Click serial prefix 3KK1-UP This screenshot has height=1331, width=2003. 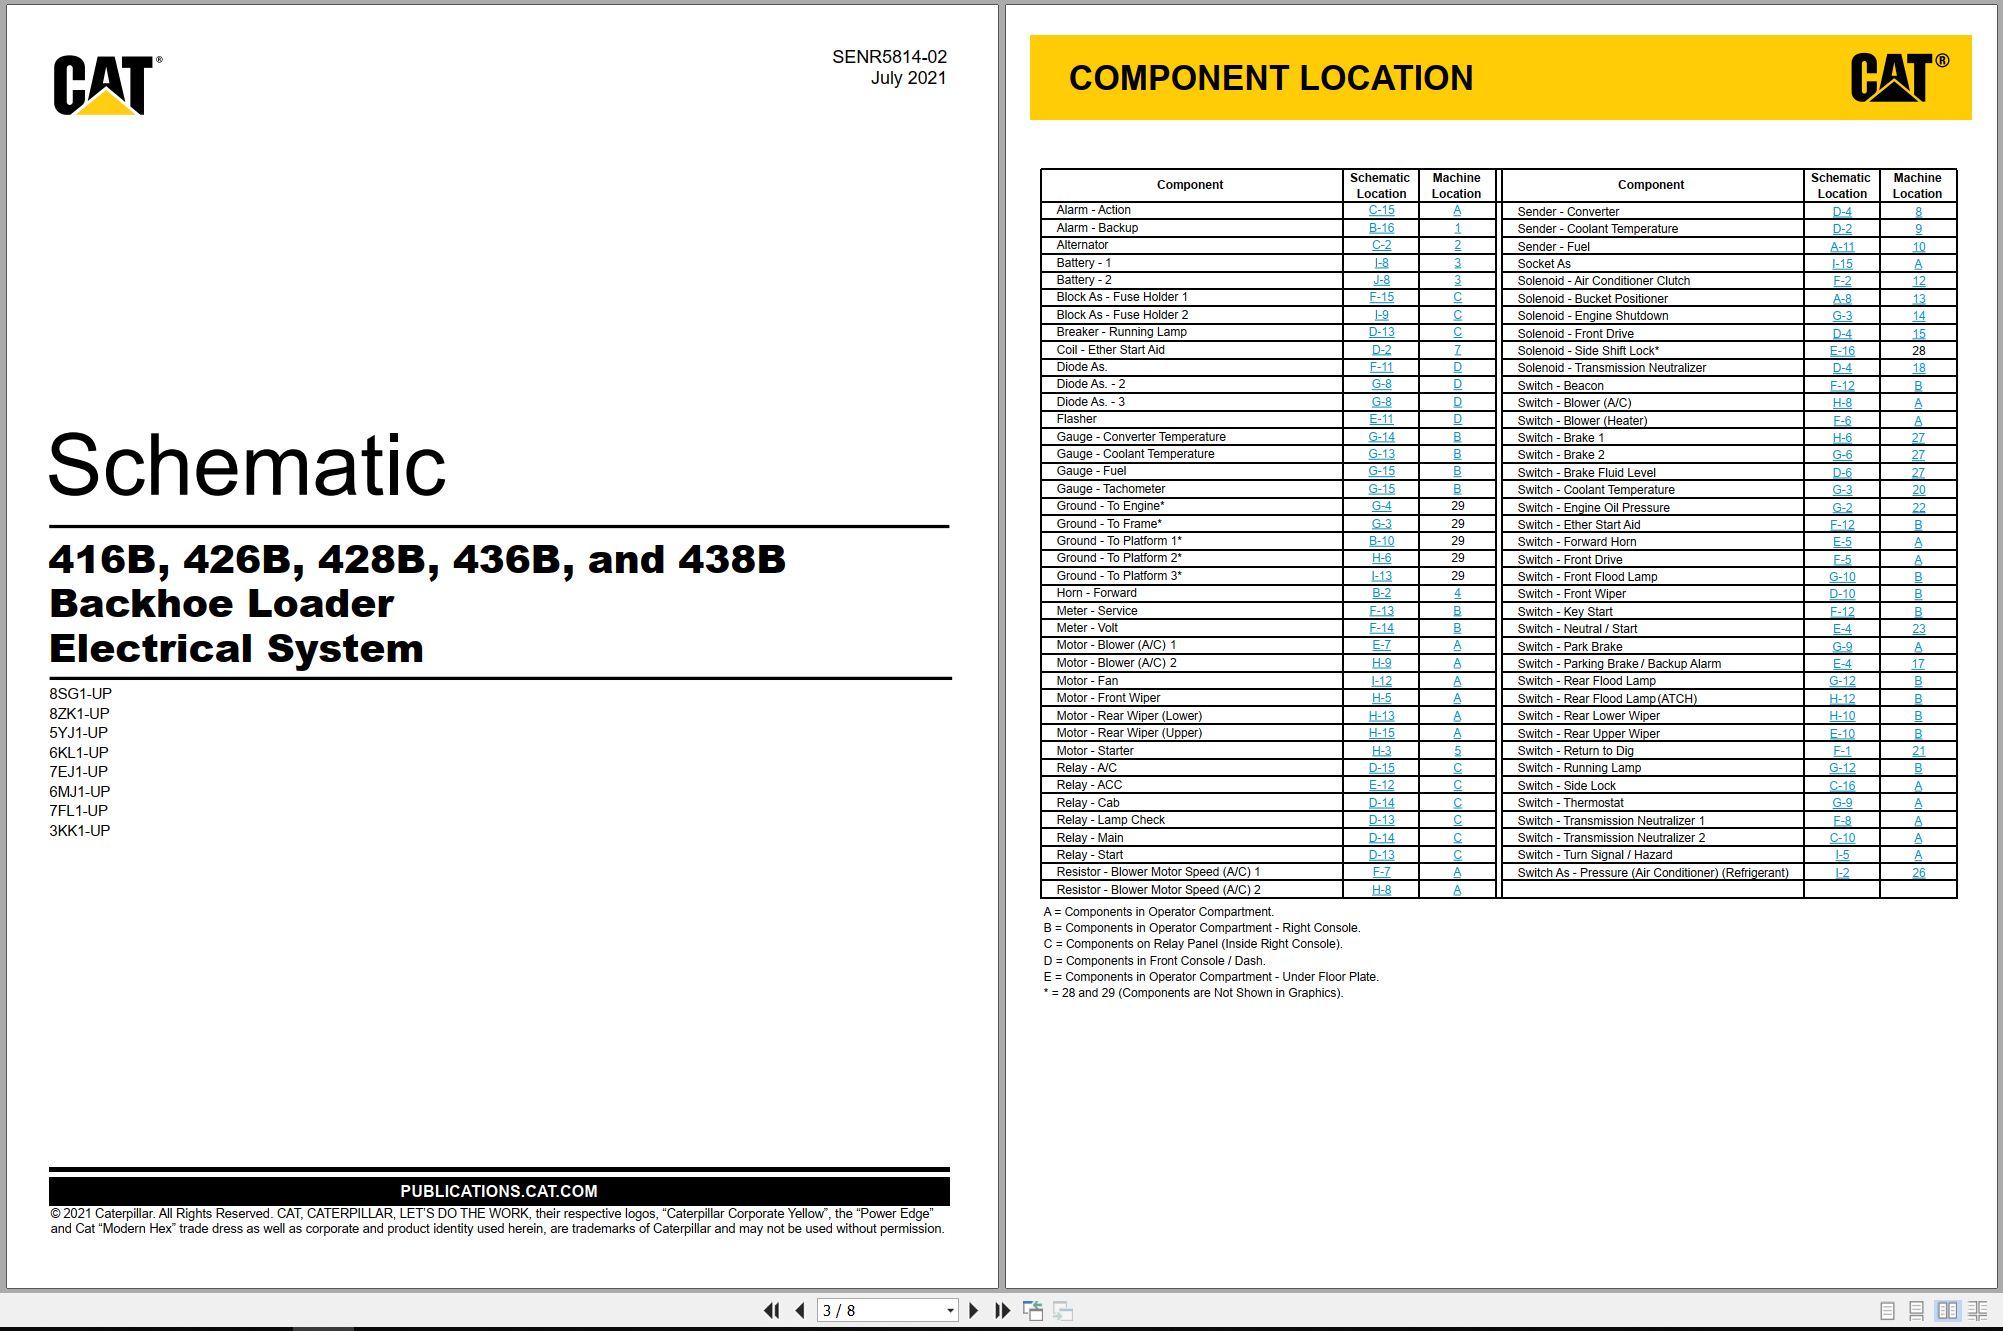pos(80,831)
